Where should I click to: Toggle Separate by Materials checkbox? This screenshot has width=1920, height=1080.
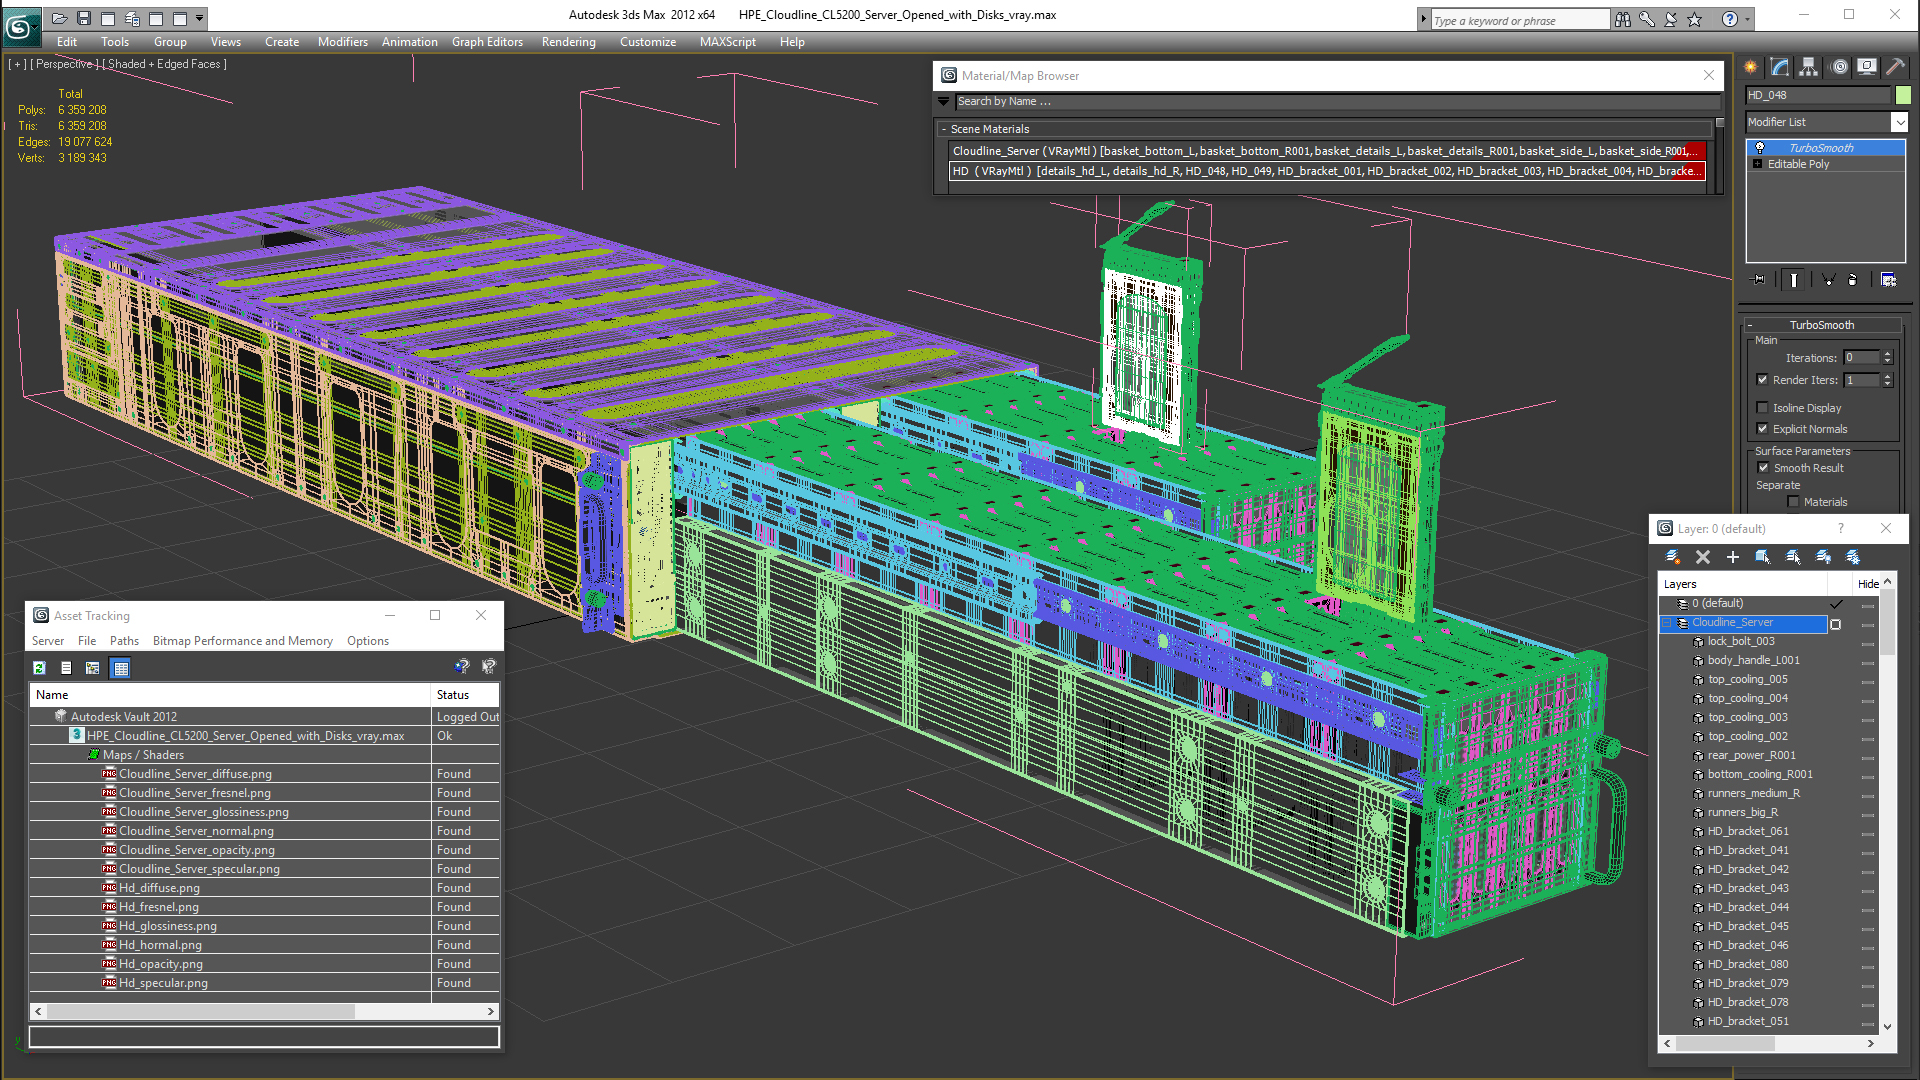[1794, 502]
